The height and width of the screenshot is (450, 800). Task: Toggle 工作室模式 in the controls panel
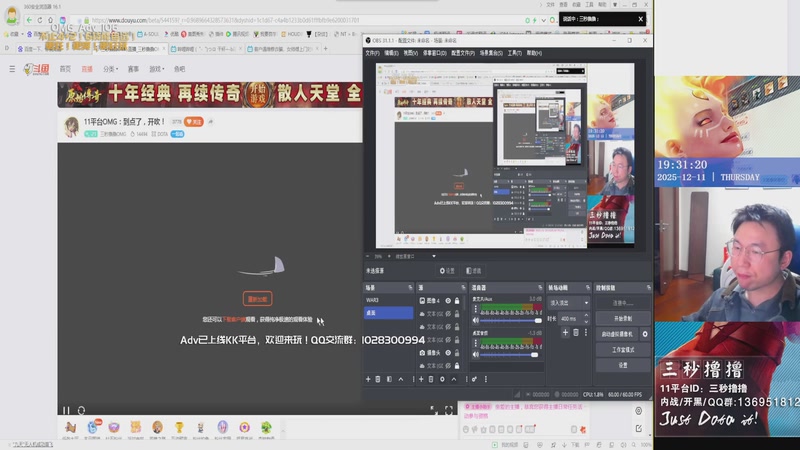623,350
